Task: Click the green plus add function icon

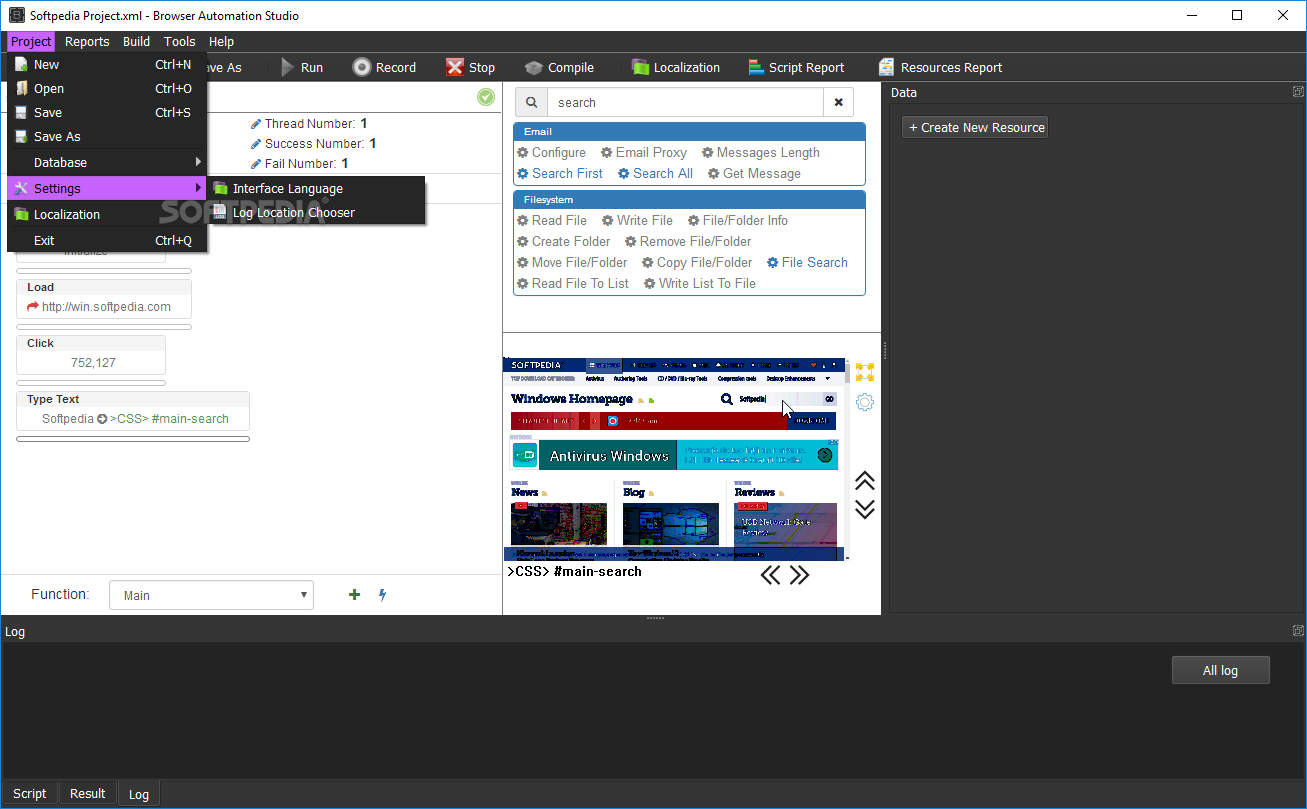Action: pos(354,595)
